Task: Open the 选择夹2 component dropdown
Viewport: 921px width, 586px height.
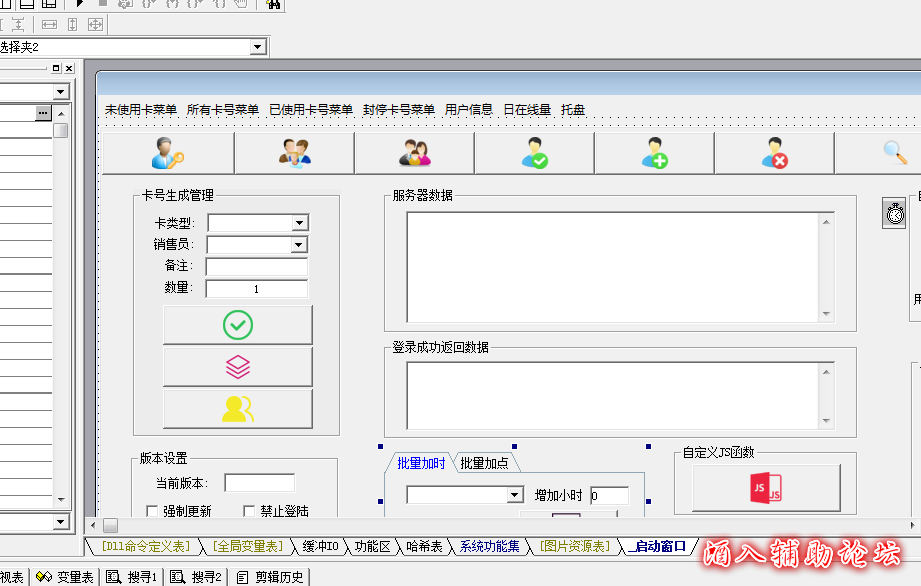Action: click(258, 47)
